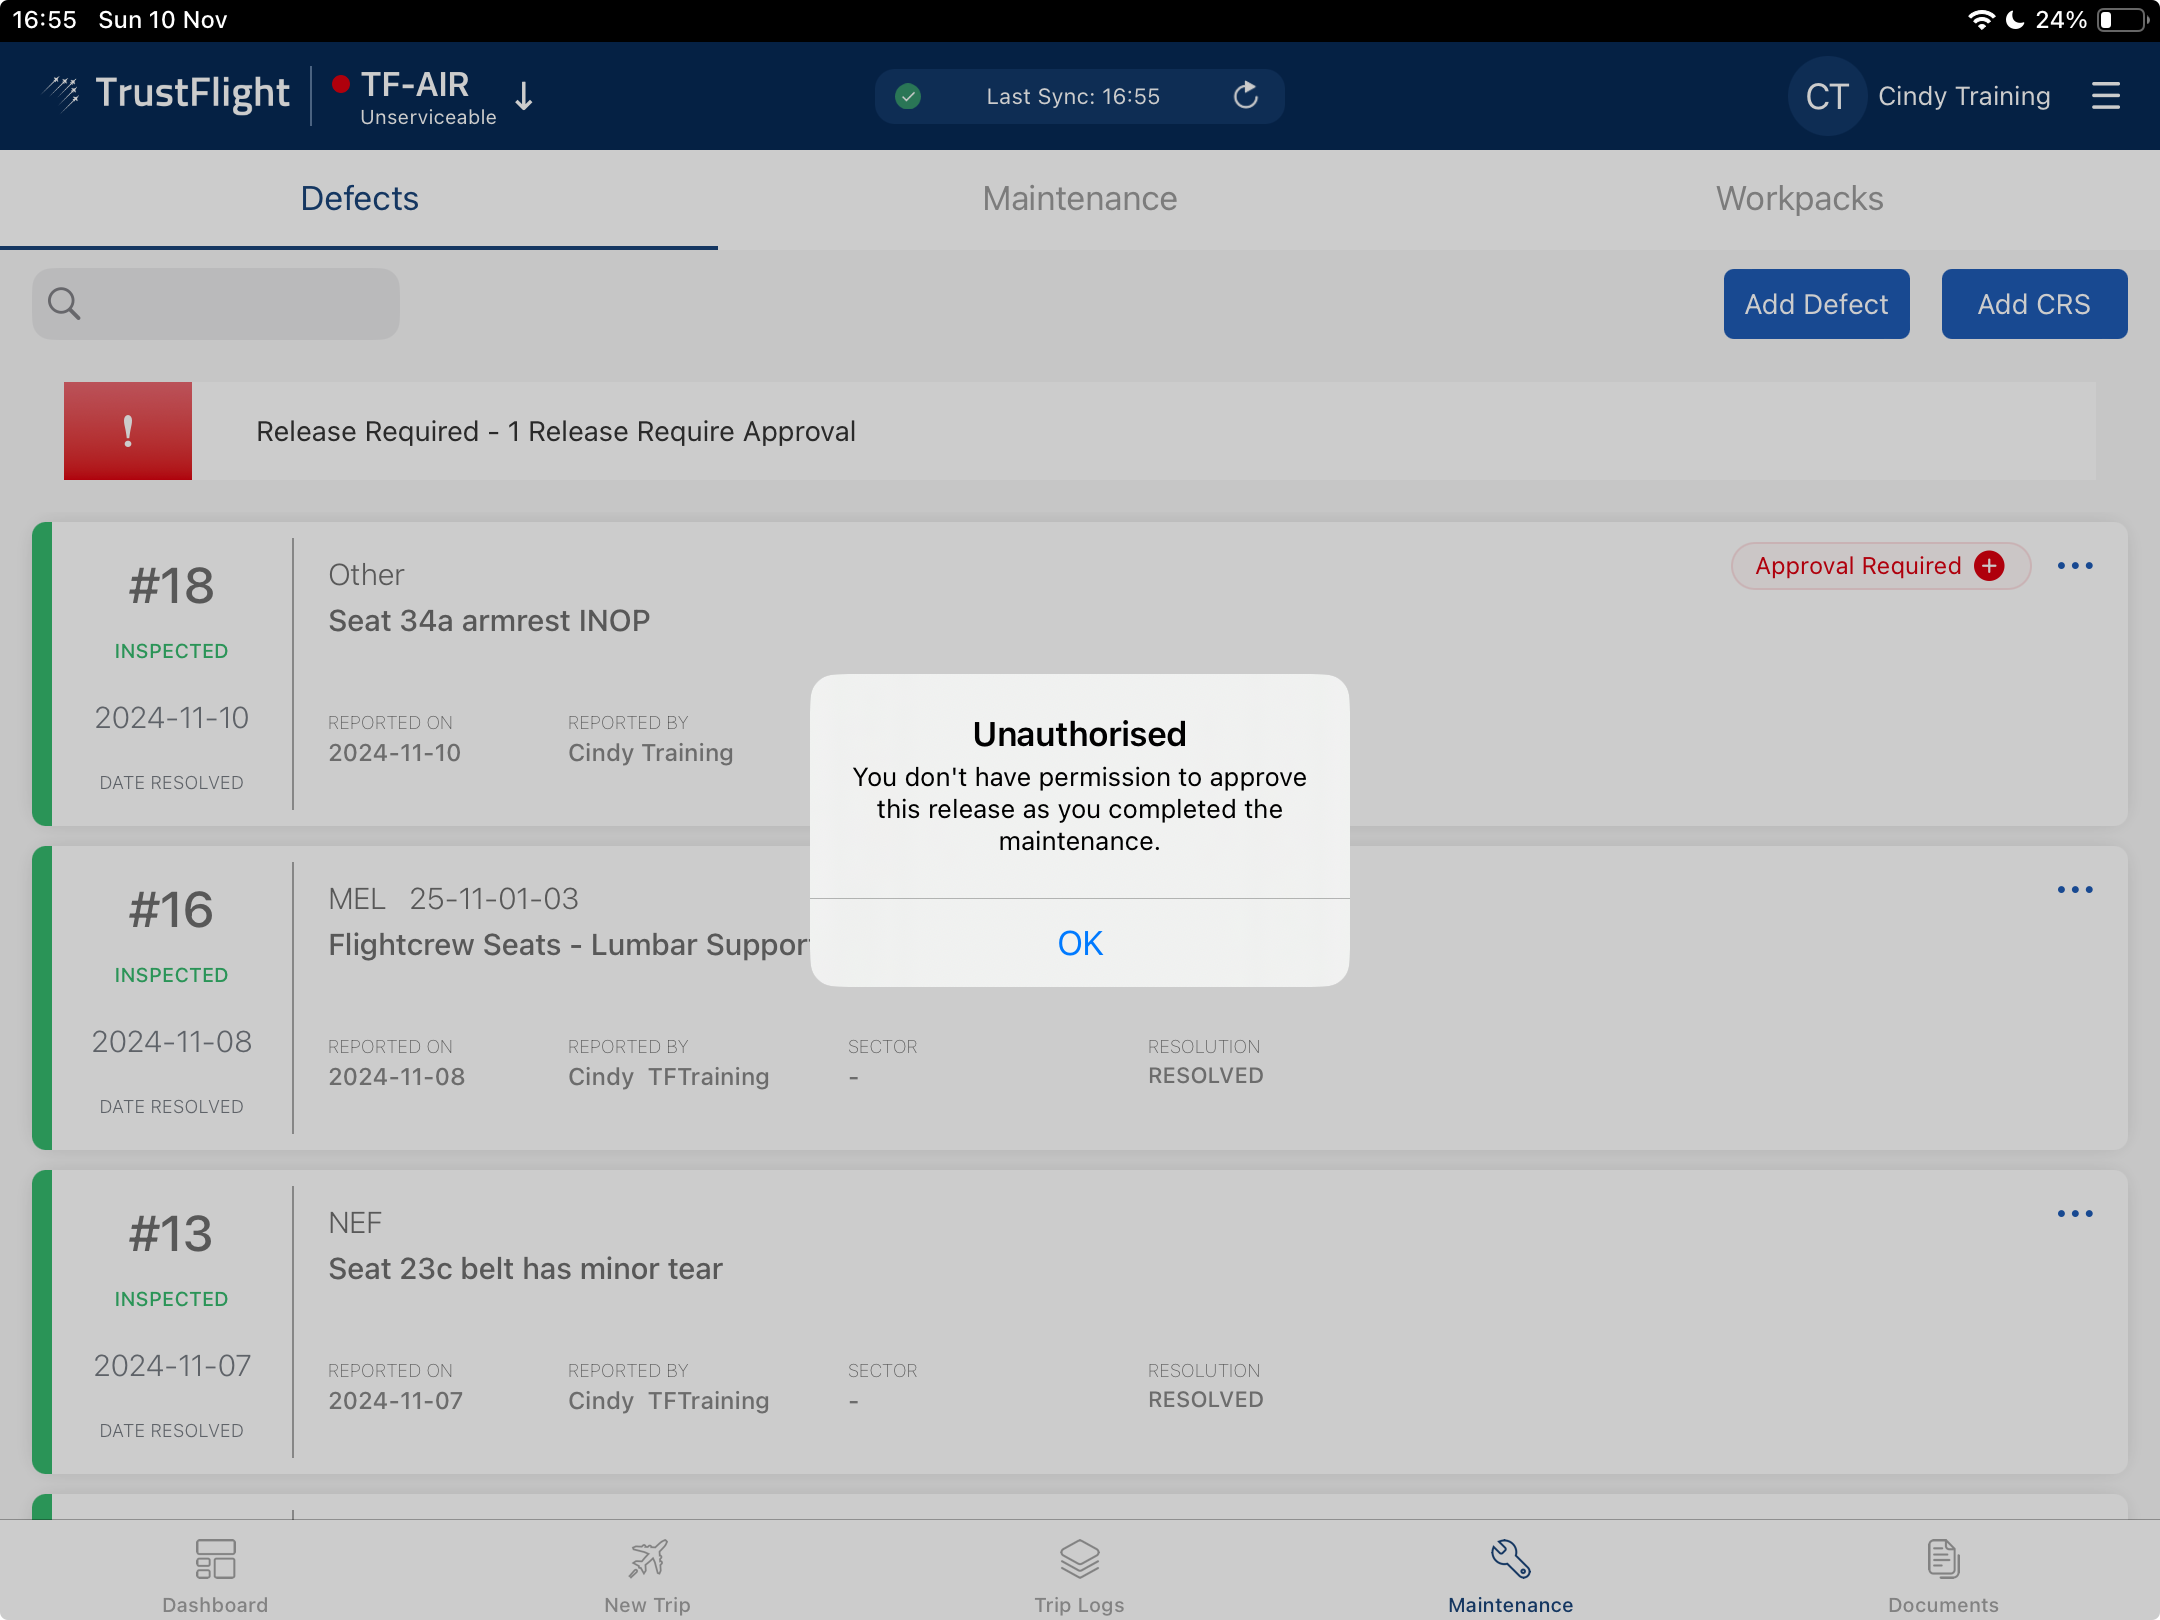The image size is (2160, 1620).
Task: Open options menu for defect #13
Action: point(2074,1214)
